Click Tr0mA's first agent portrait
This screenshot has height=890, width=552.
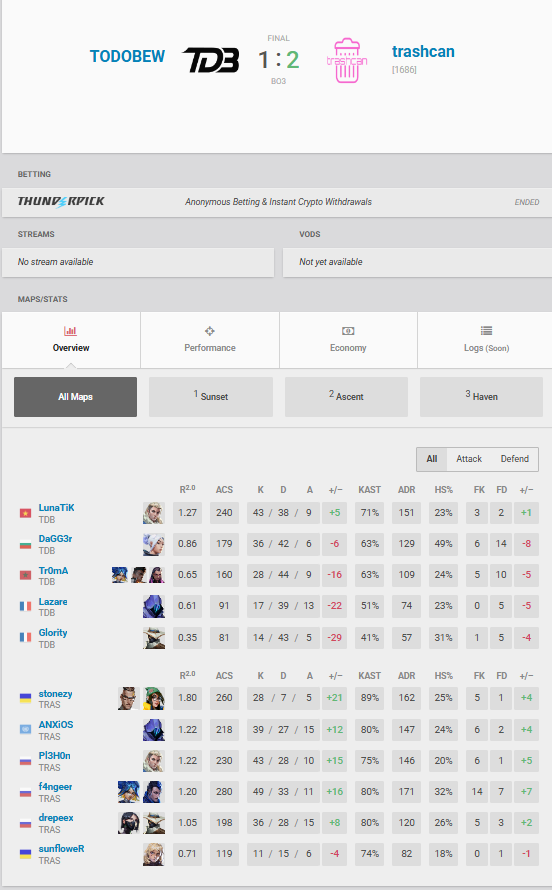tap(120, 575)
